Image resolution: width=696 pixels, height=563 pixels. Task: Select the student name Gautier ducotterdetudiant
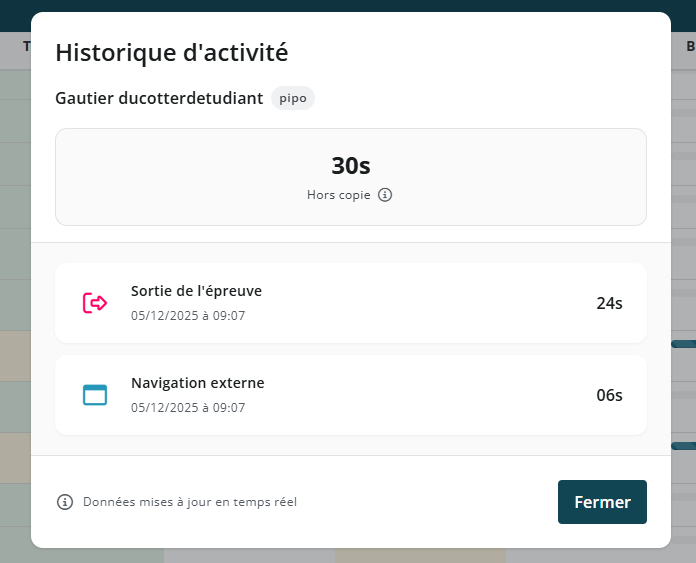pos(159,98)
